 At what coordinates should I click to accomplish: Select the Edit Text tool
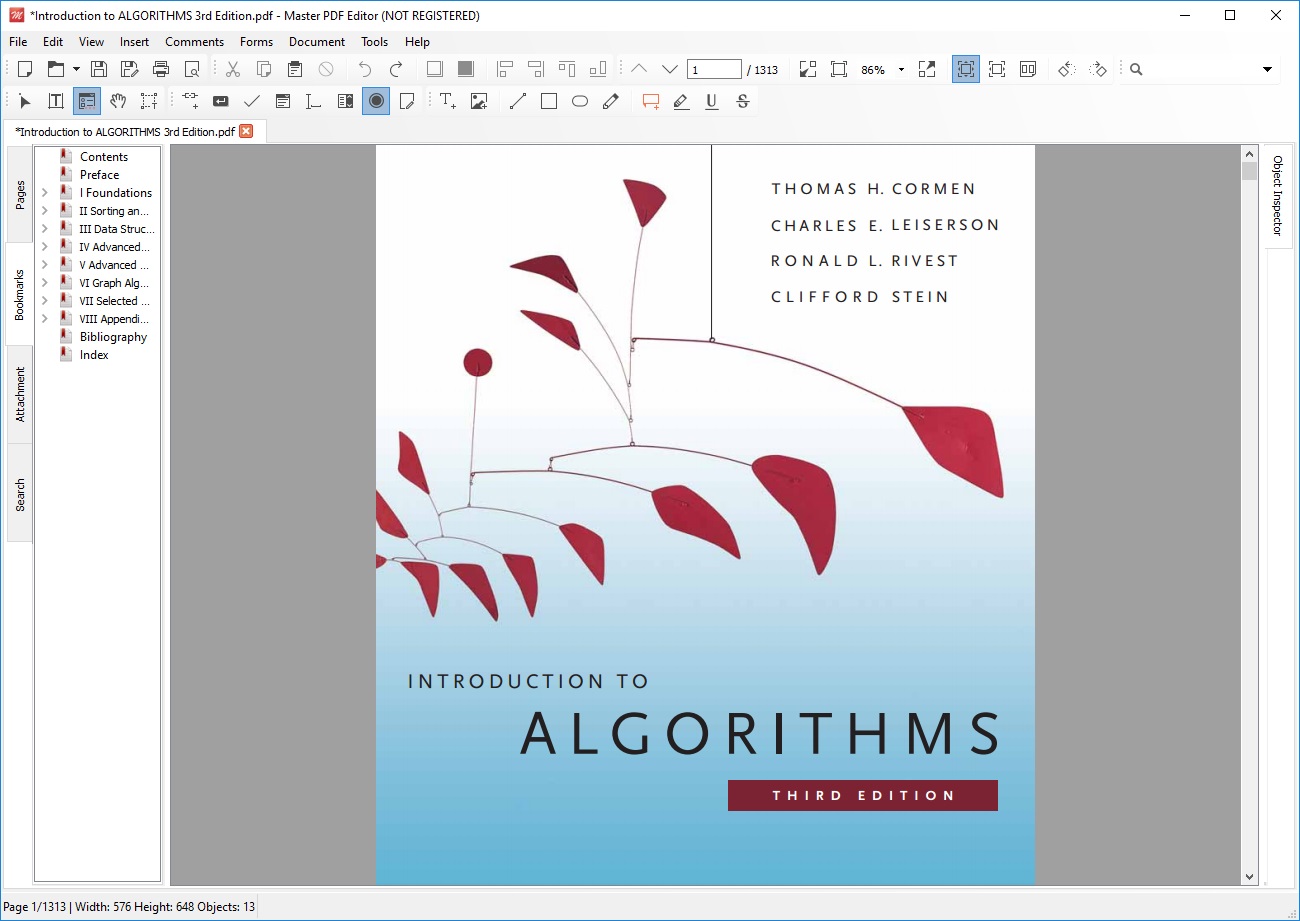pyautogui.click(x=56, y=101)
